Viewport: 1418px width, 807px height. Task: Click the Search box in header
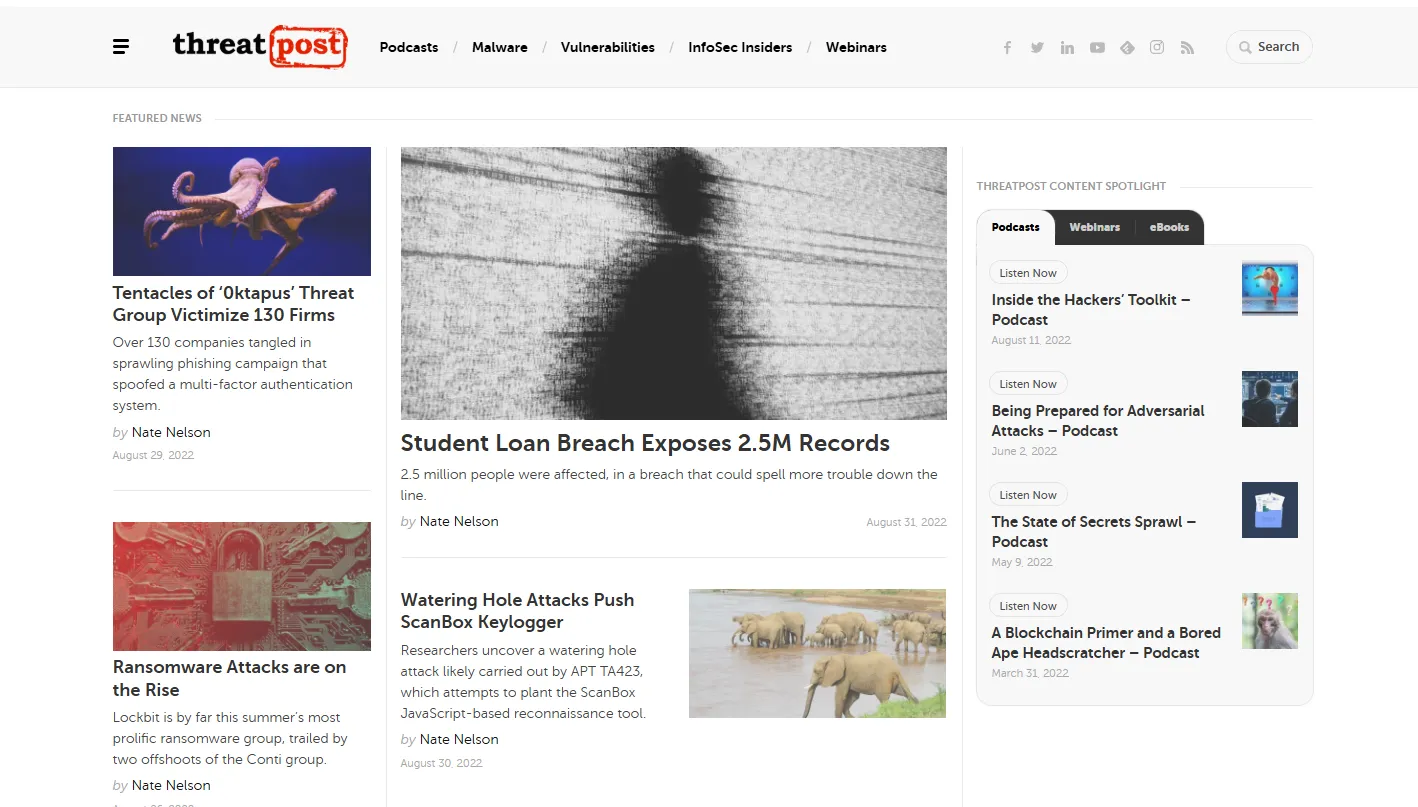tap(1269, 47)
